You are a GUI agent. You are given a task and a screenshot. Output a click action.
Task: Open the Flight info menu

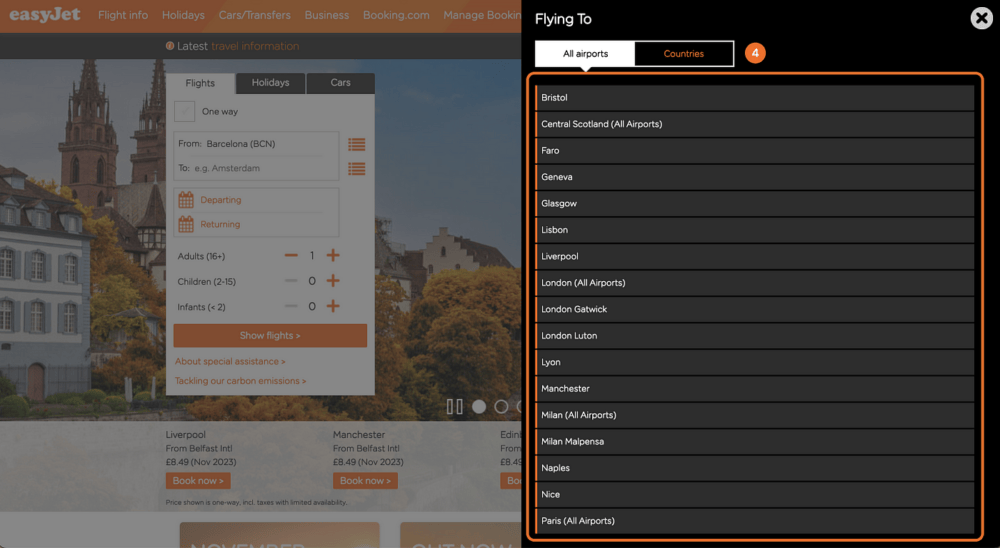(x=123, y=15)
